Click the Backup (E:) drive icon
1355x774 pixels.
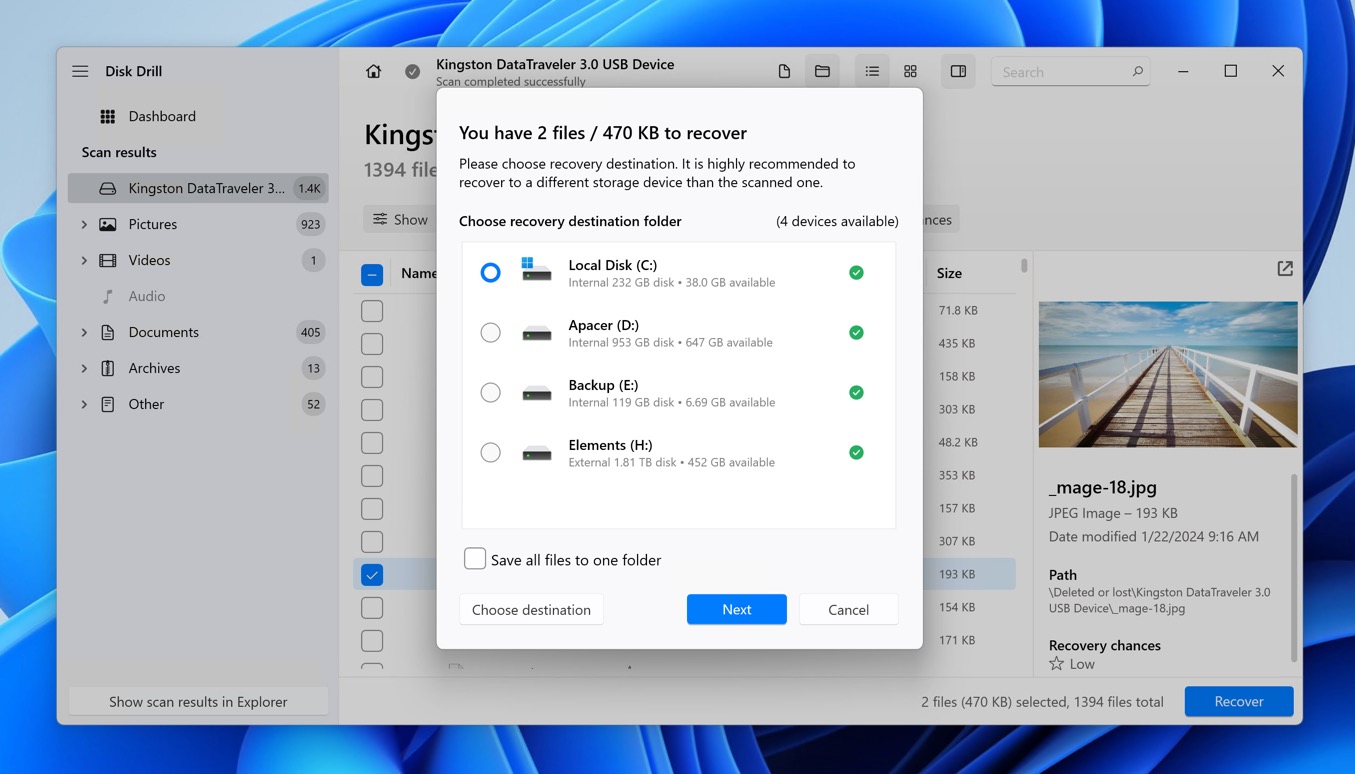click(536, 393)
